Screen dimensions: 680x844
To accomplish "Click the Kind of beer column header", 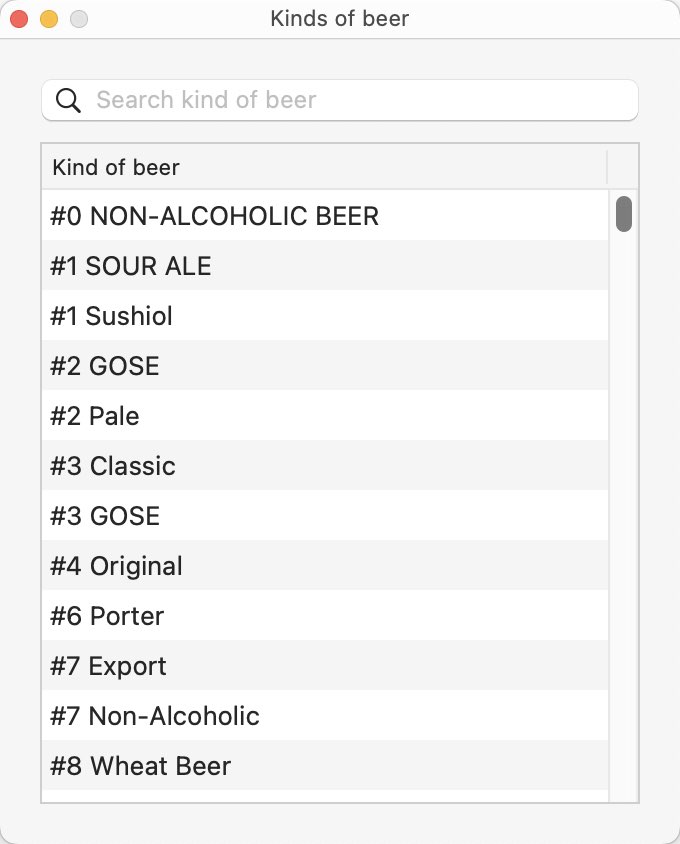I will click(x=324, y=167).
